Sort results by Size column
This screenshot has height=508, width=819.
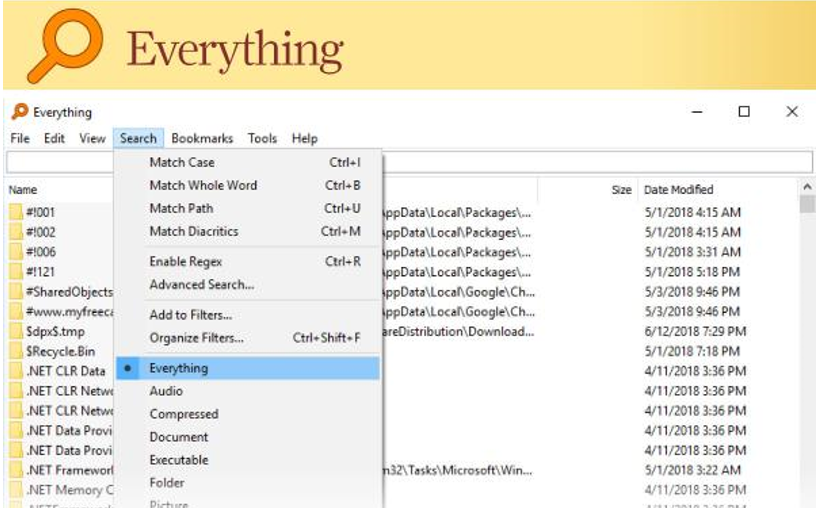pos(622,190)
